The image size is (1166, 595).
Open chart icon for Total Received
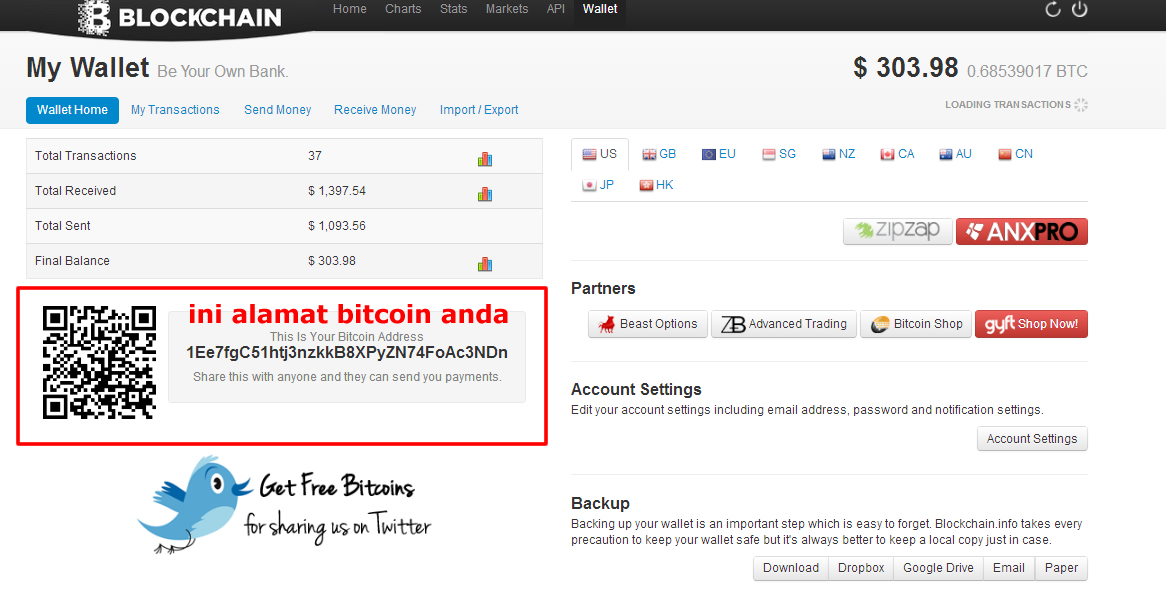pyautogui.click(x=485, y=193)
